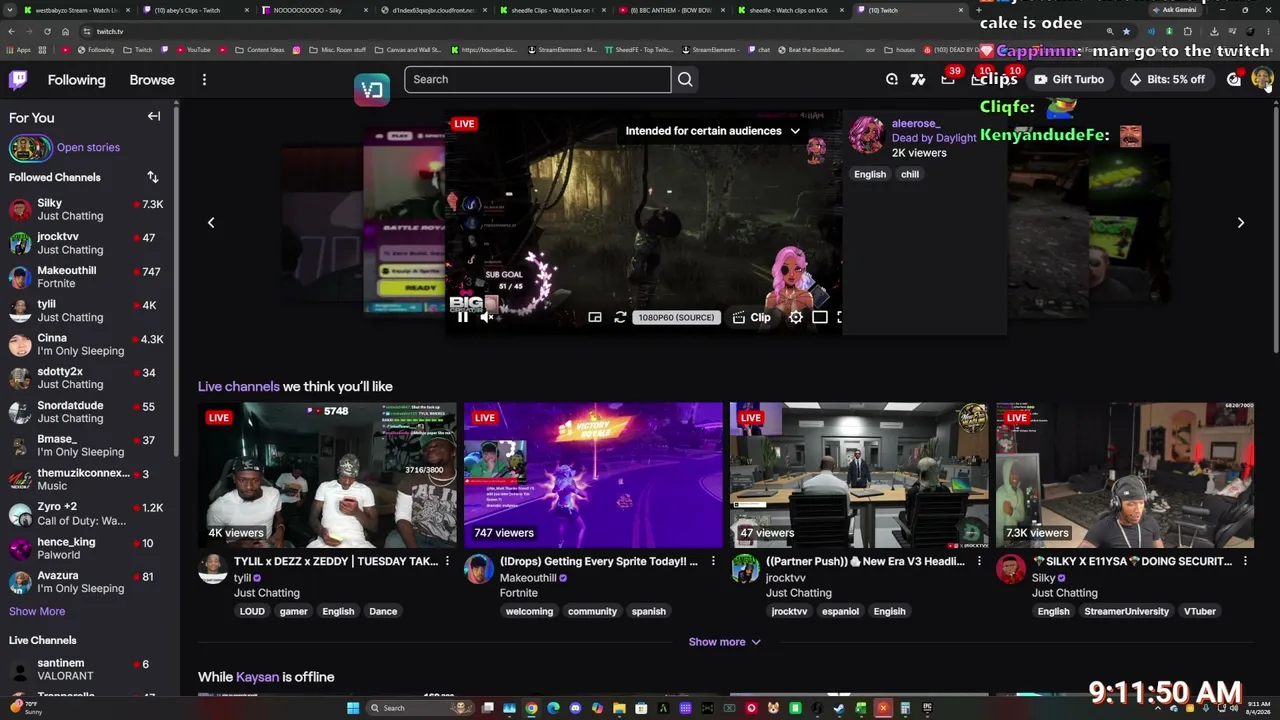
Task: Expand the 'Intended for certain audiences' notice
Action: pos(713,131)
